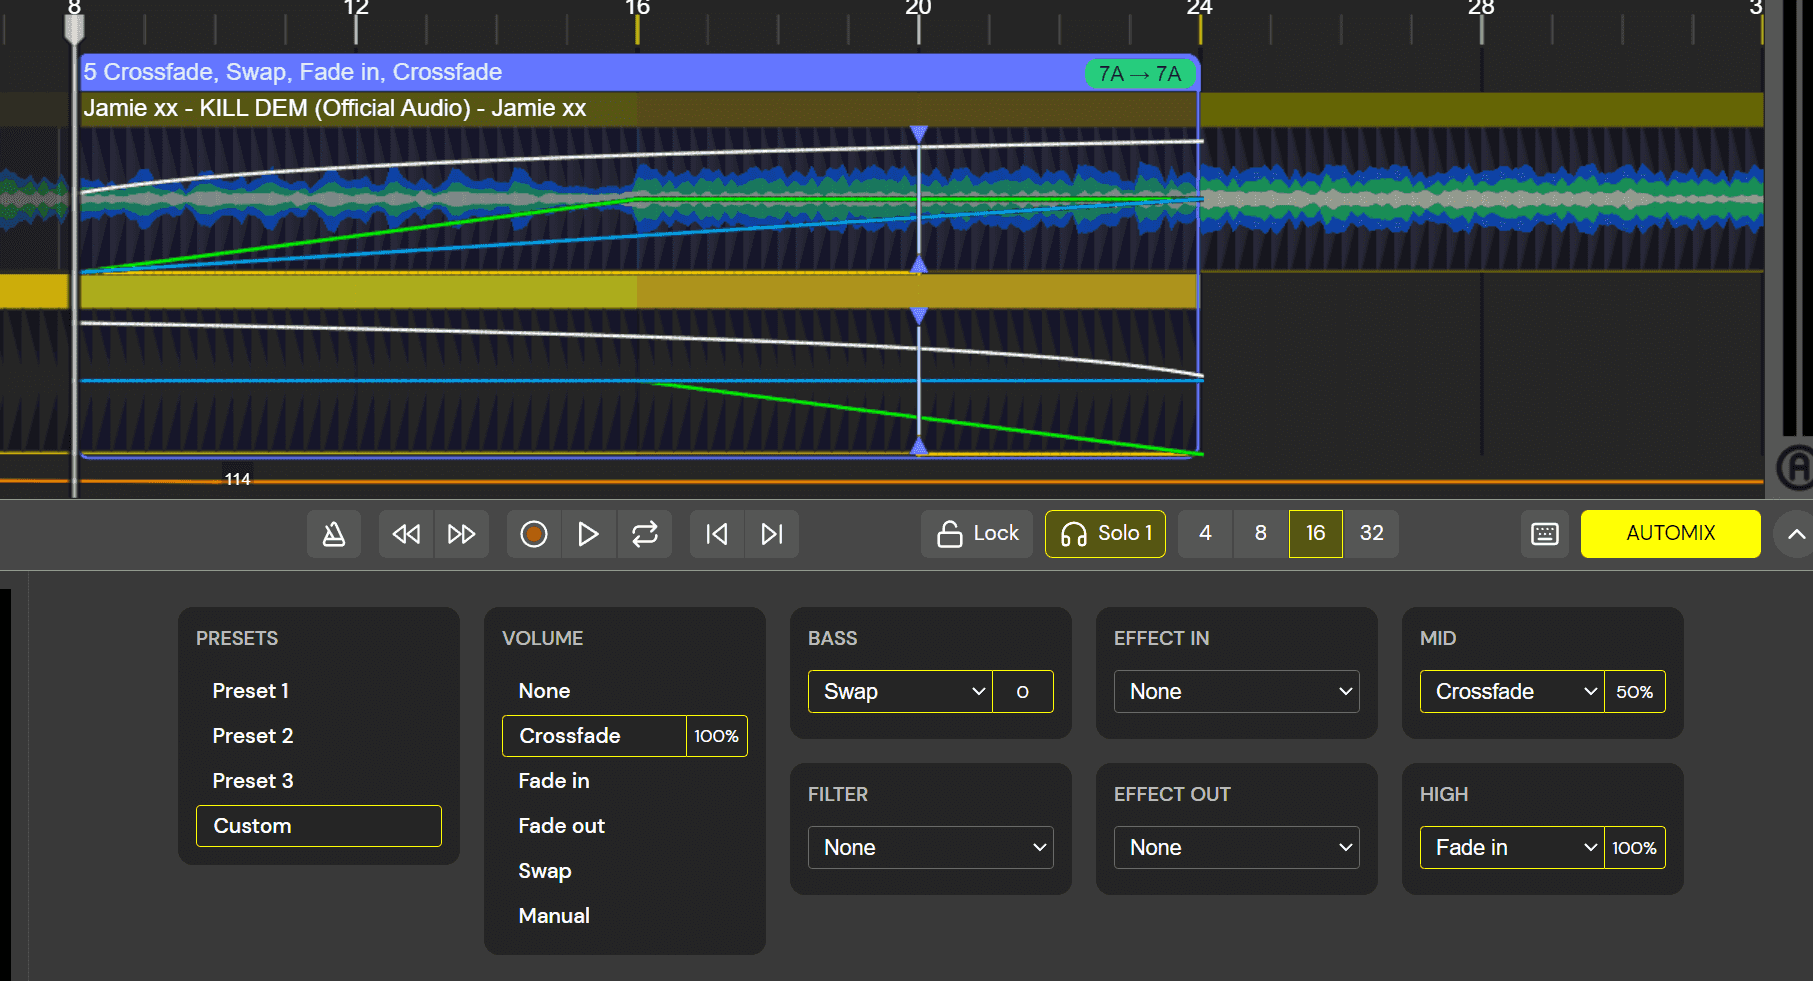This screenshot has width=1813, height=981.
Task: Jump to next transition icon
Action: tap(772, 534)
